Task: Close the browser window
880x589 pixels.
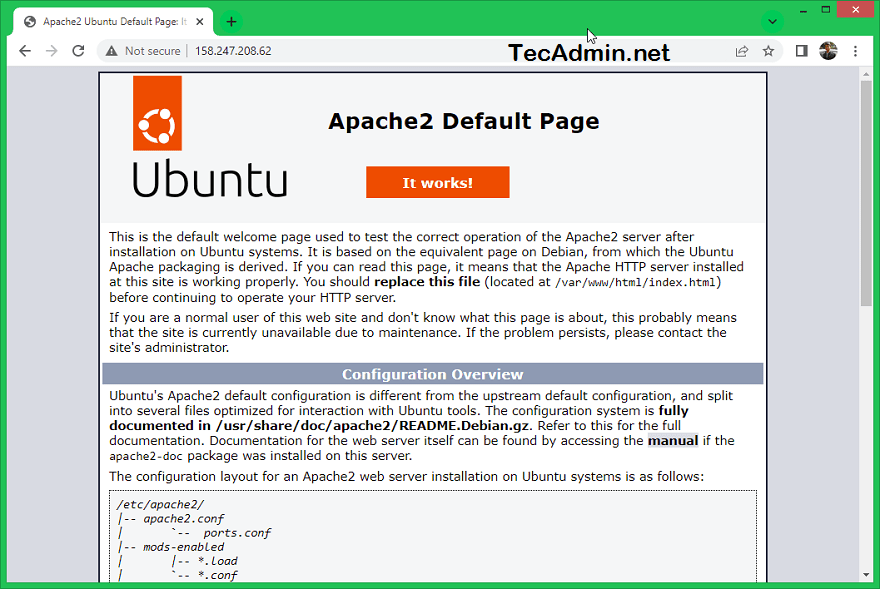Action: click(x=855, y=10)
